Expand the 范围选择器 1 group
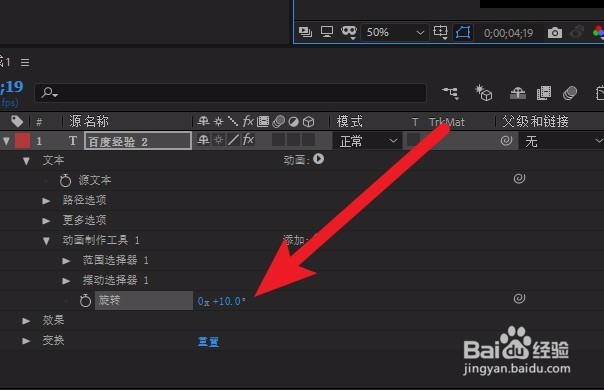 (66, 261)
